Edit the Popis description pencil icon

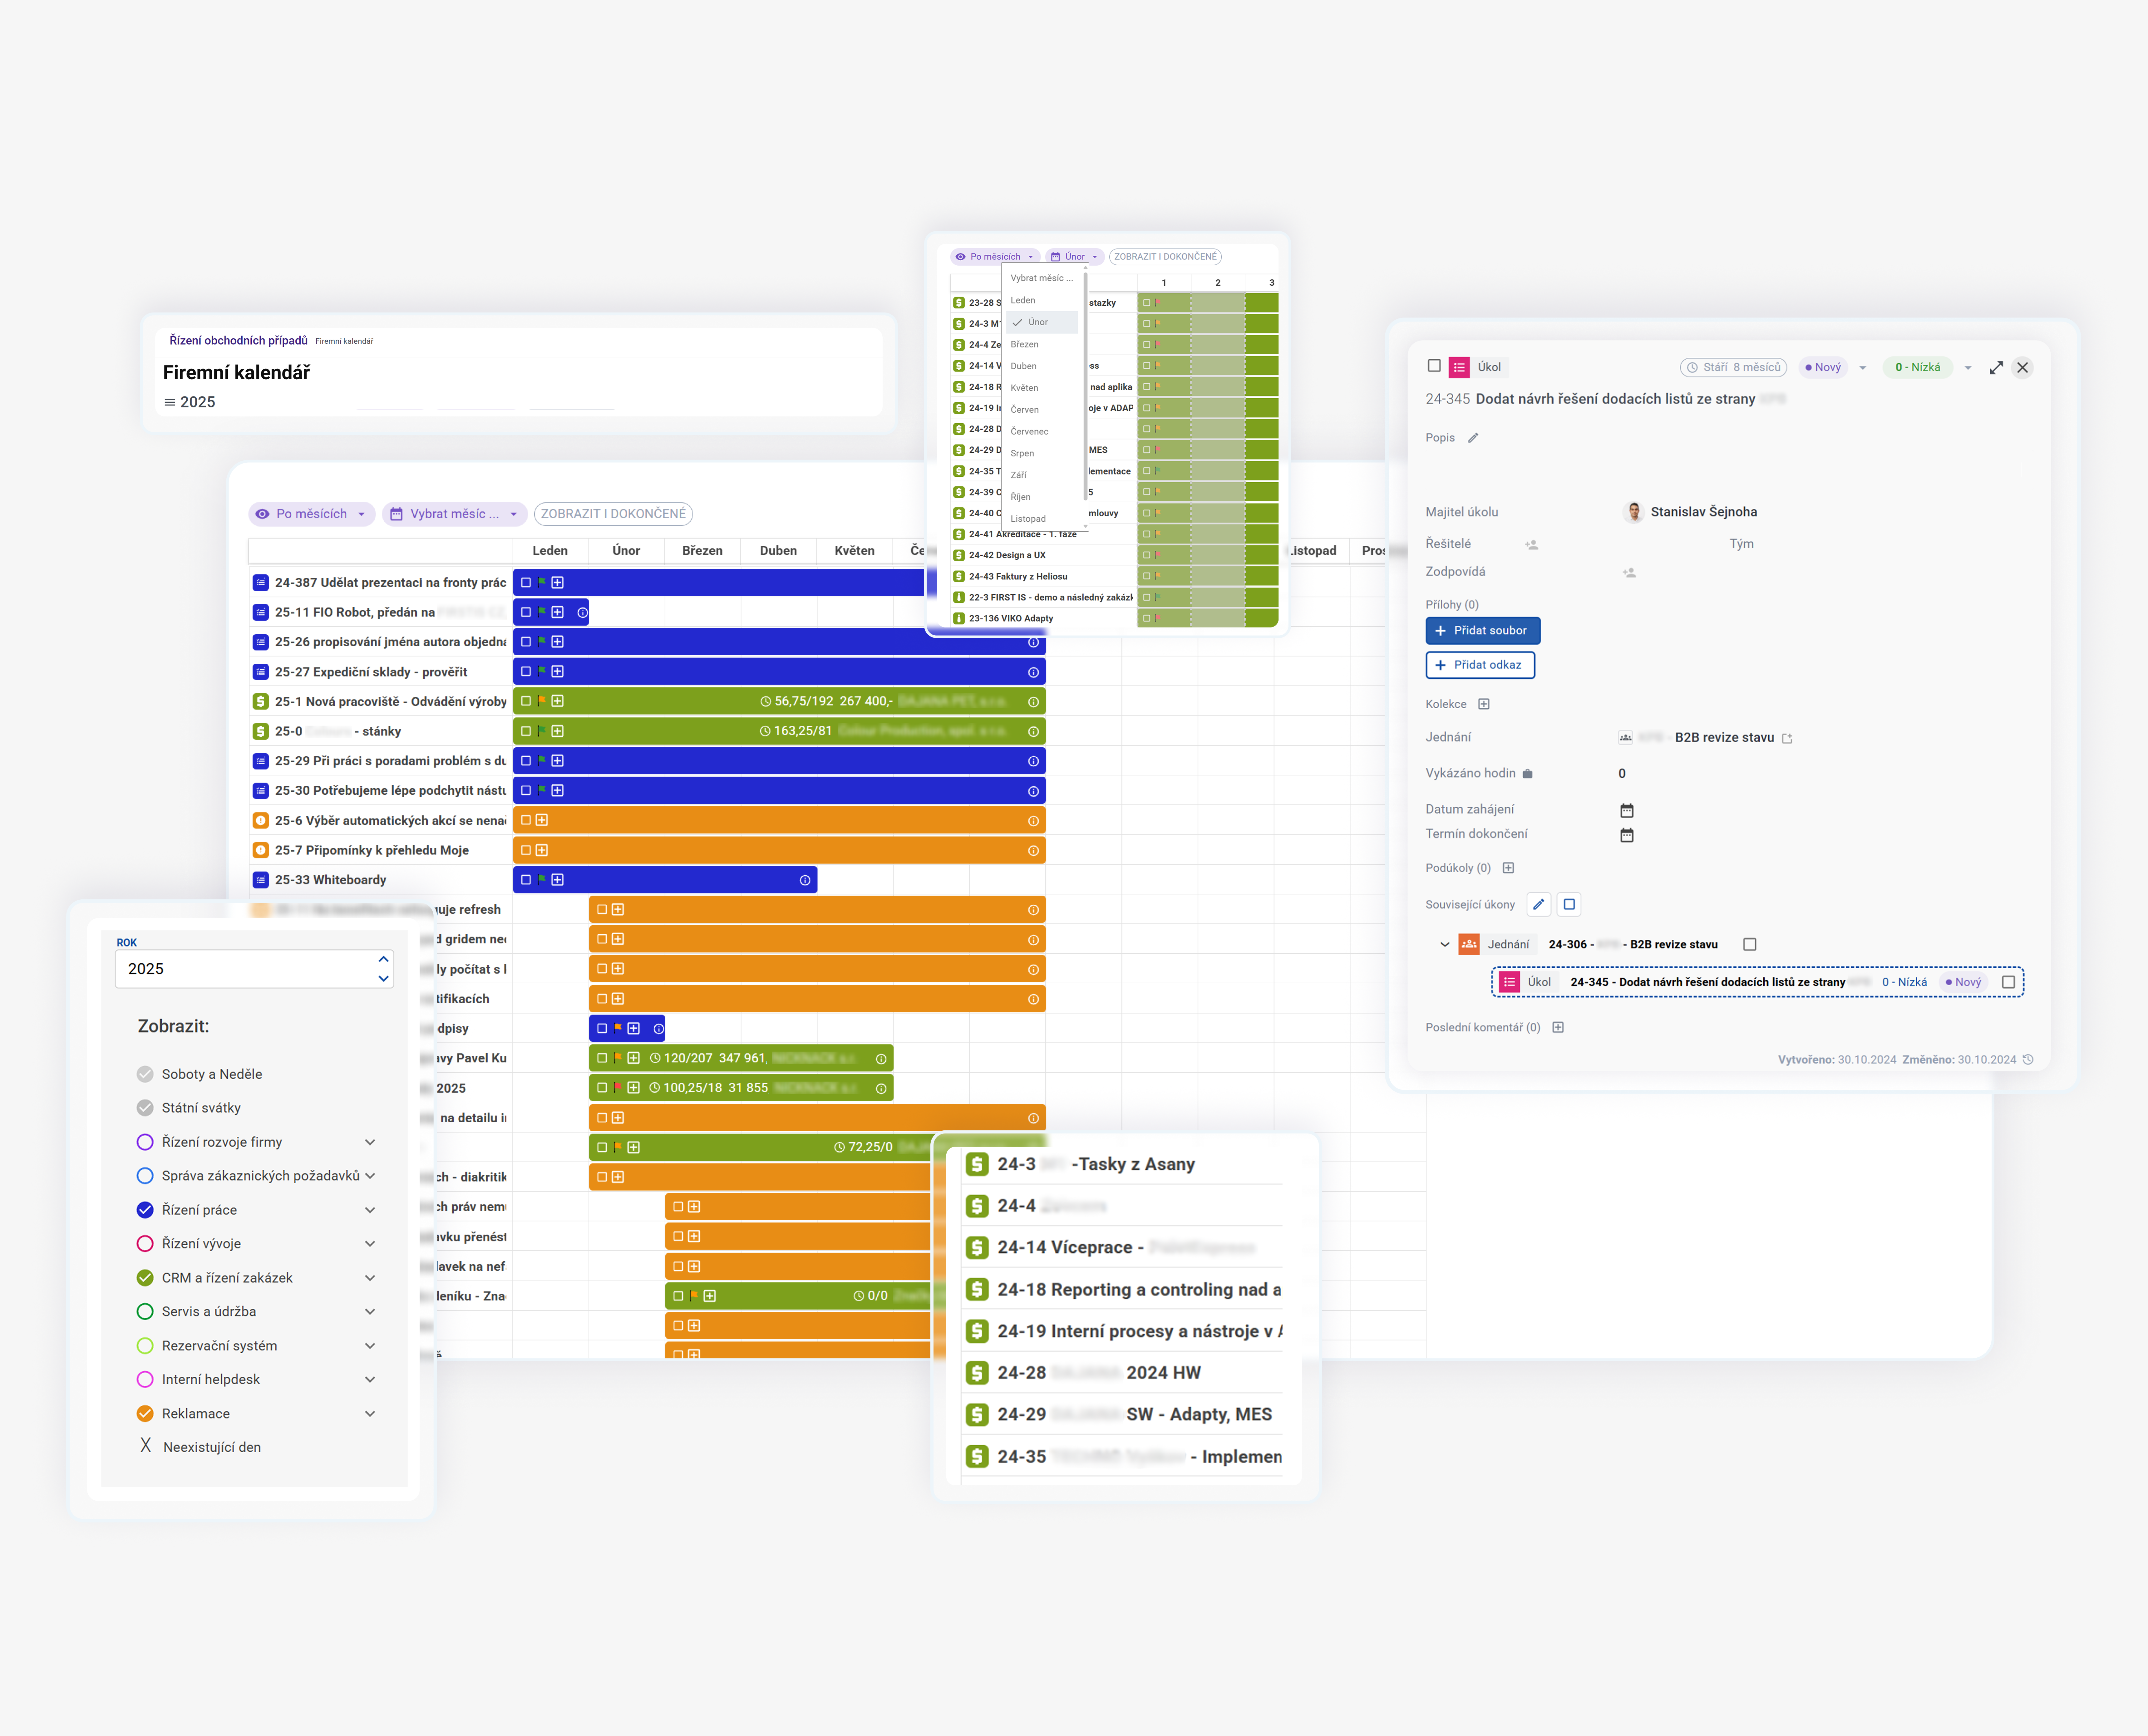[1473, 438]
